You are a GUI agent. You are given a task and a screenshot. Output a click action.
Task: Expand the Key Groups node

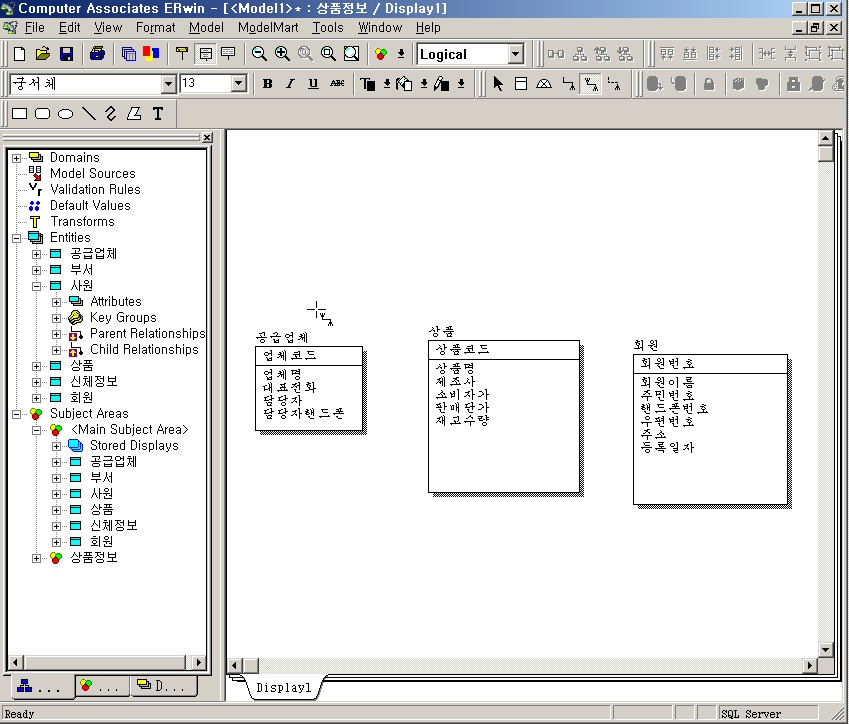[x=56, y=318]
